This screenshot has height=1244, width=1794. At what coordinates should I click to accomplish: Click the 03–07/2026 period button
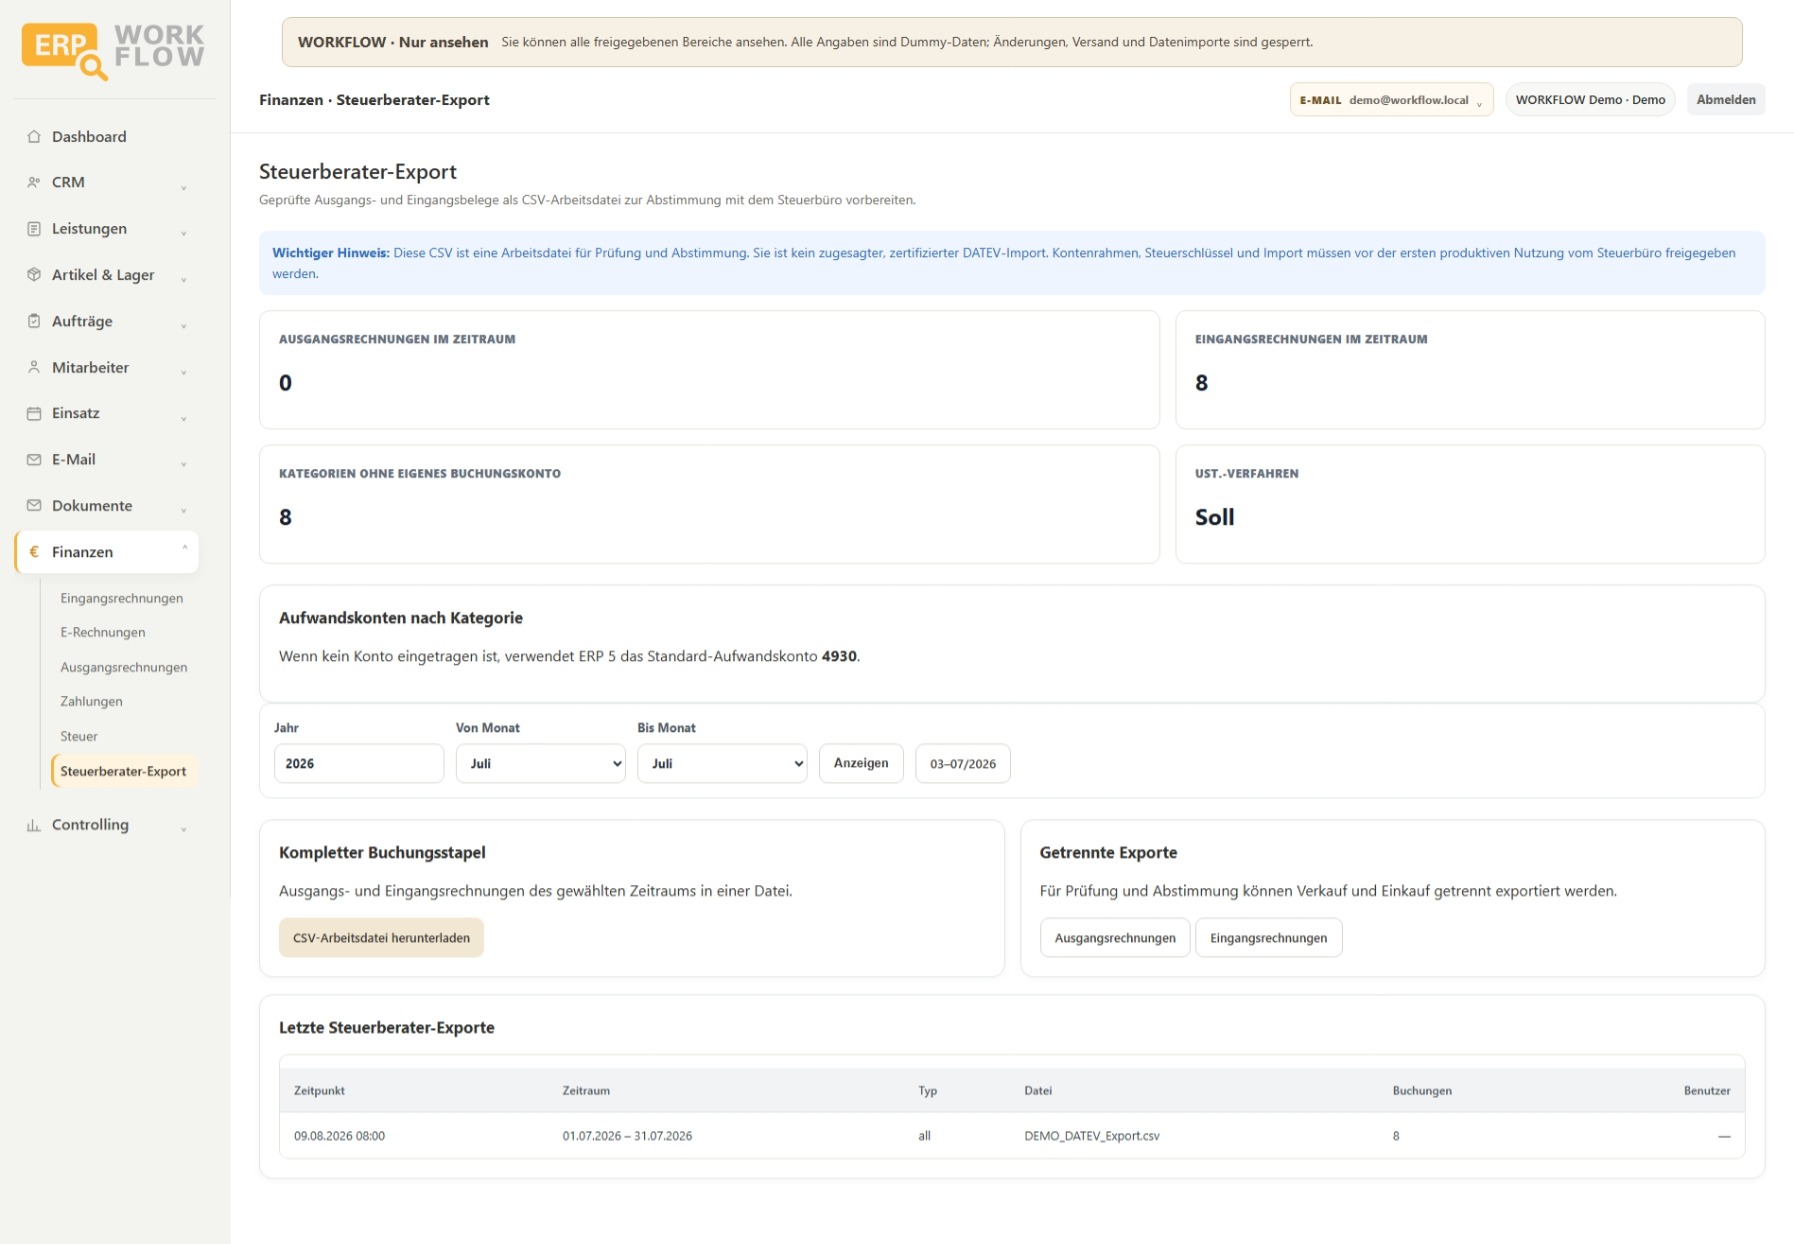tap(963, 764)
